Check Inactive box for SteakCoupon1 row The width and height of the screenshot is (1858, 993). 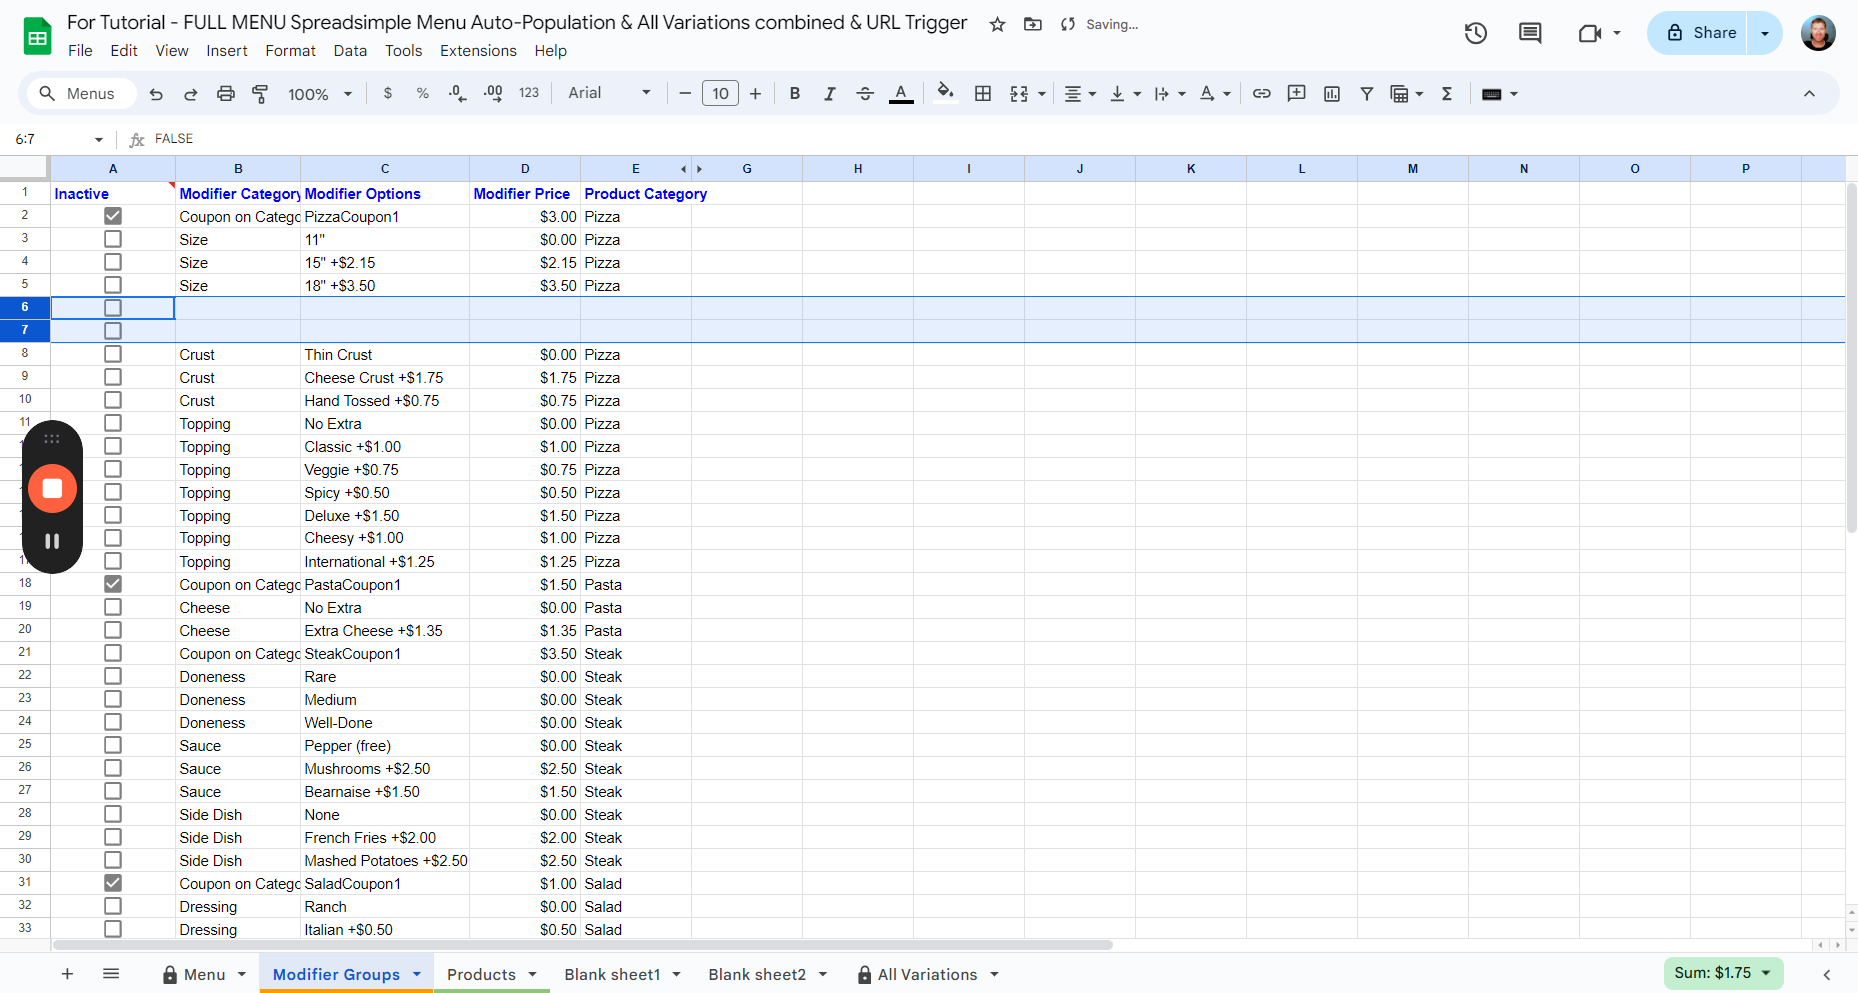coord(113,653)
